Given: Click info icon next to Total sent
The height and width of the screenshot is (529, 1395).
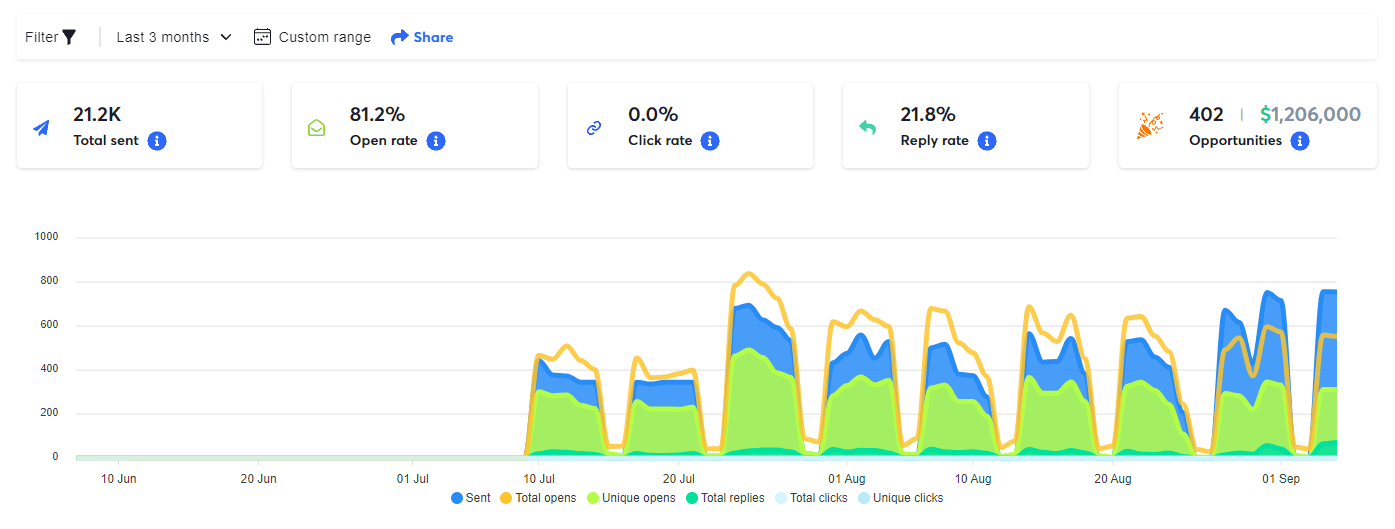Looking at the screenshot, I should tap(157, 141).
